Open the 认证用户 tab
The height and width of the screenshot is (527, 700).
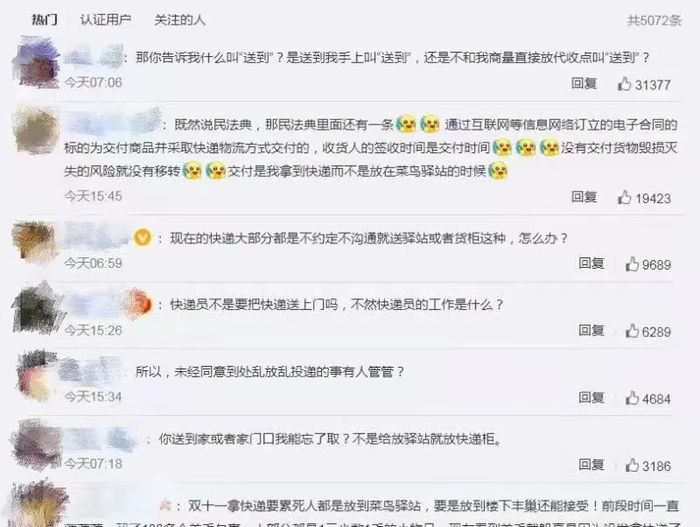(x=105, y=20)
